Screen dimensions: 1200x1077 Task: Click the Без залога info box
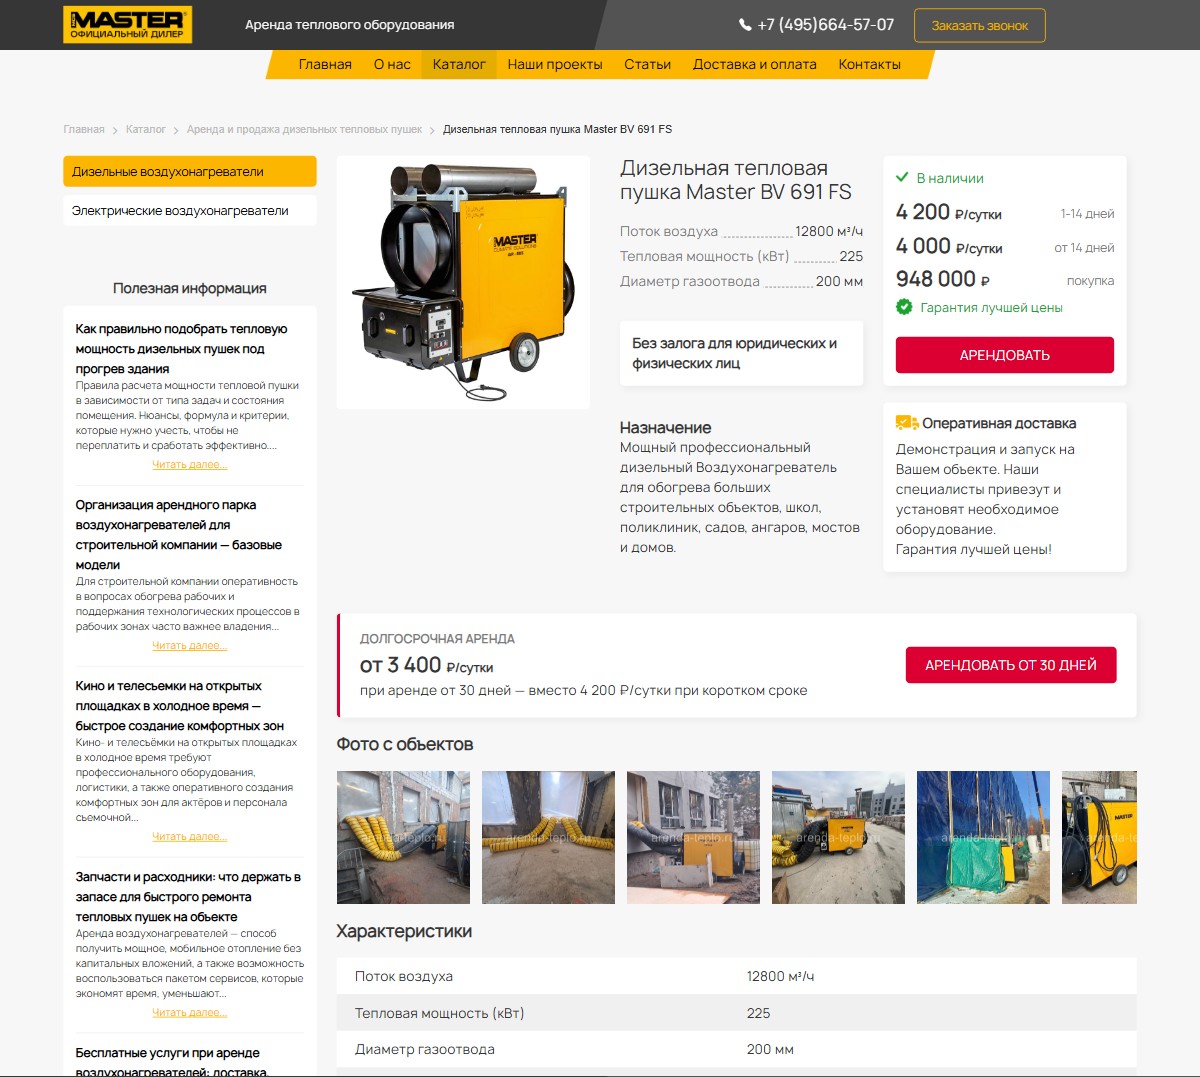[x=741, y=353]
